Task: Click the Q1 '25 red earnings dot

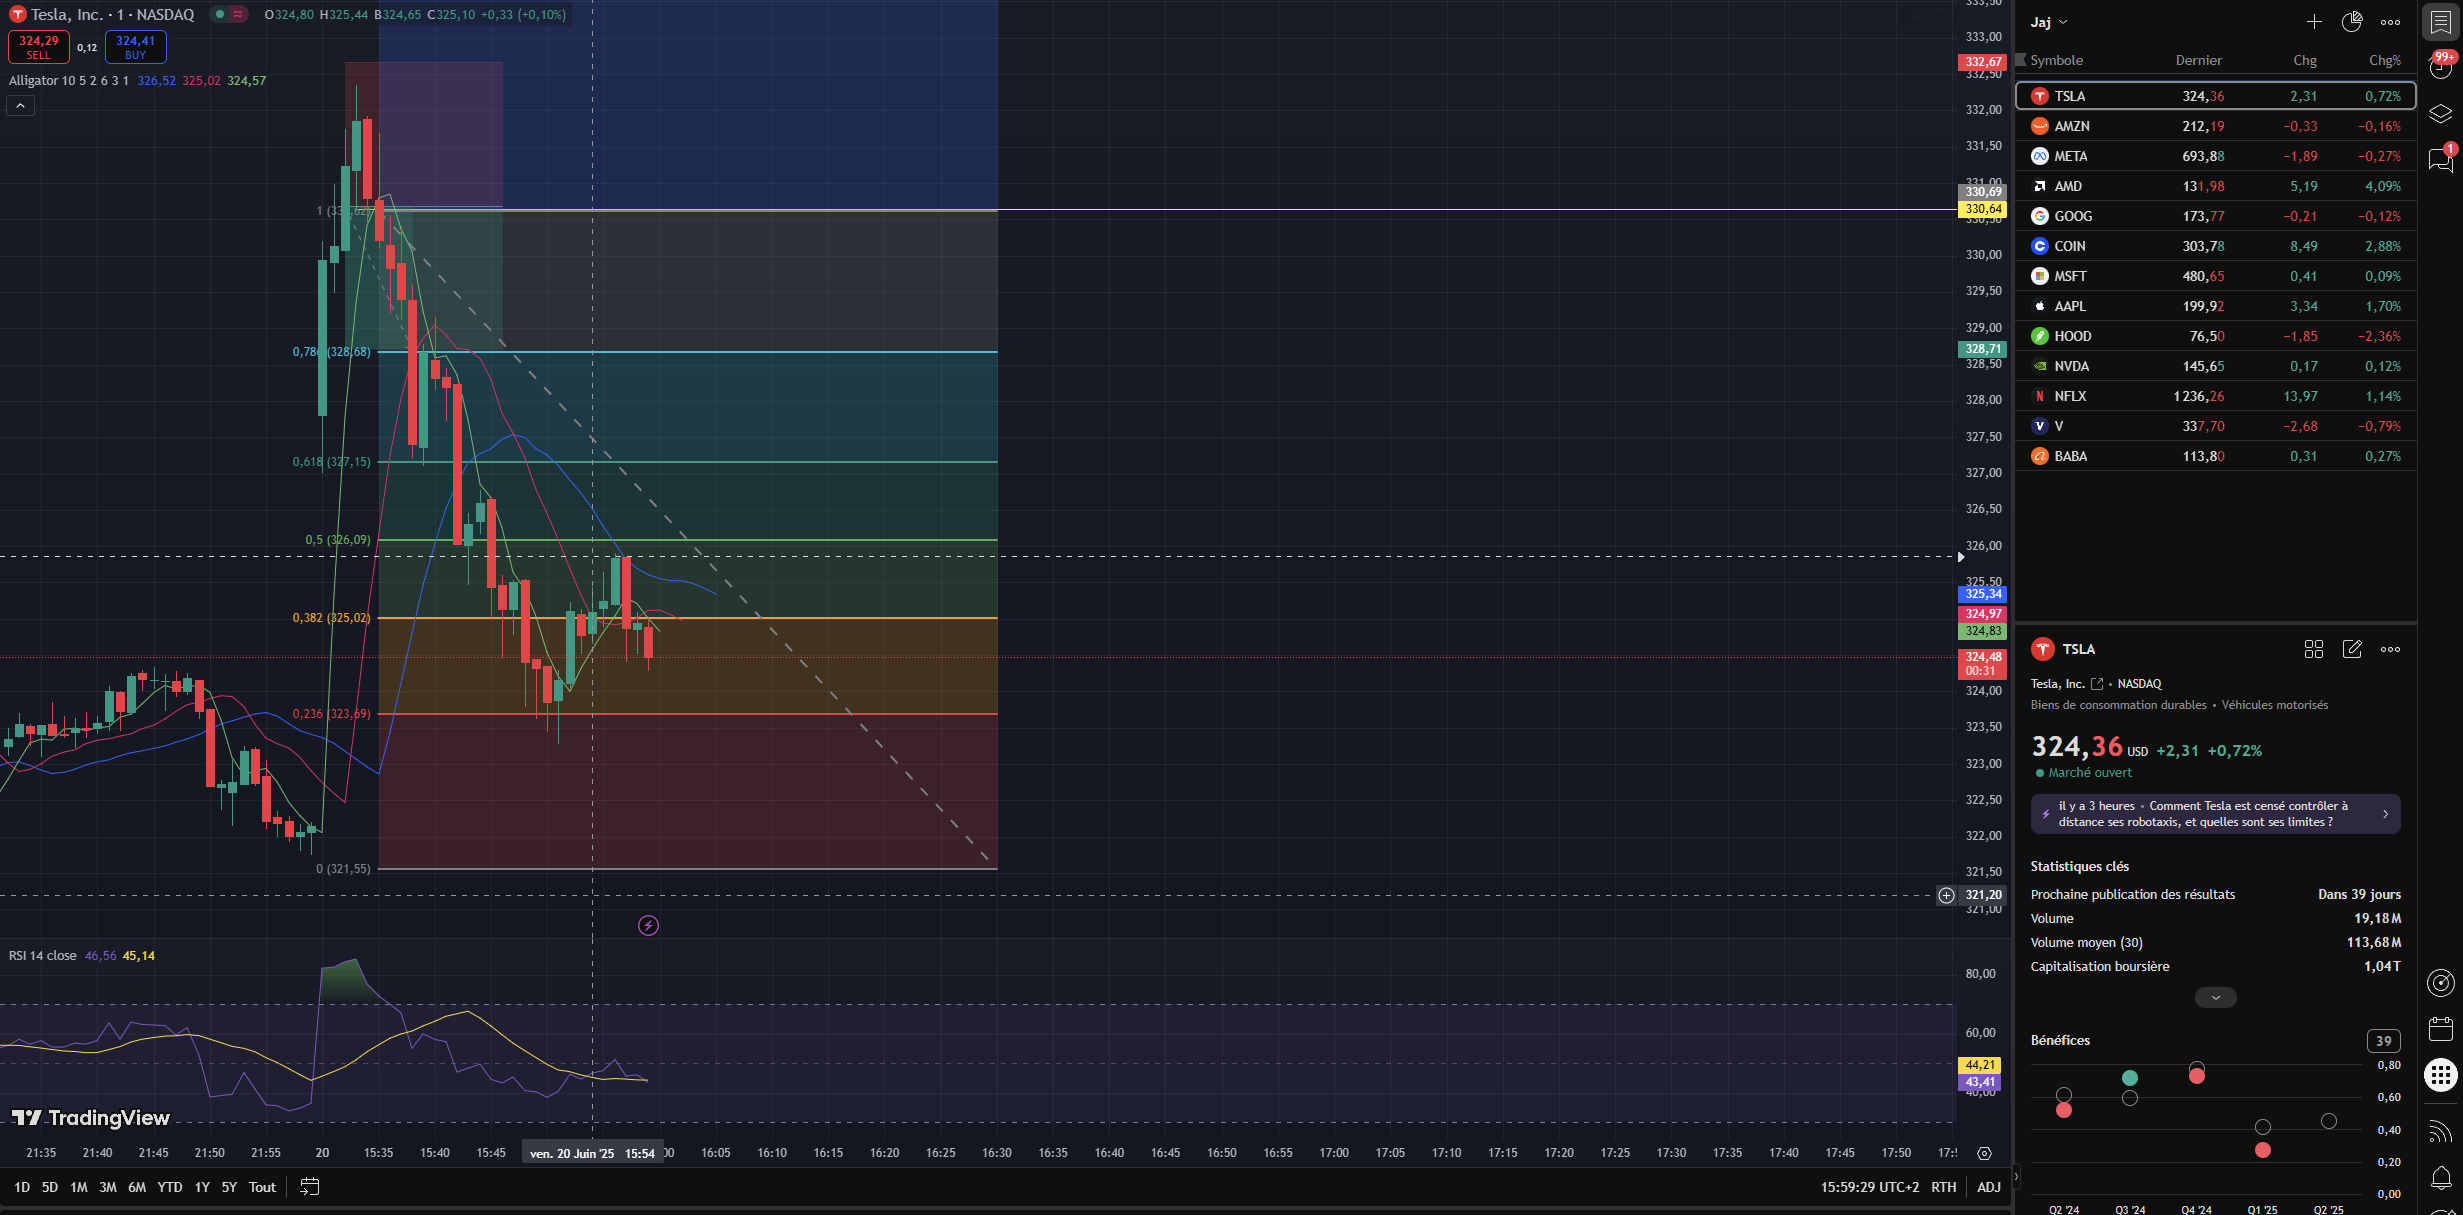Action: click(2262, 1150)
